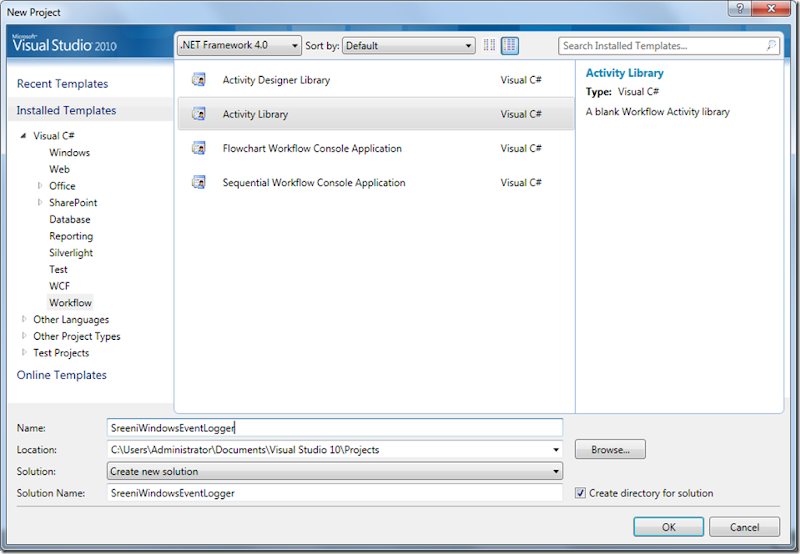Click 'A blank Workflow Activity library' description

[x=657, y=112]
